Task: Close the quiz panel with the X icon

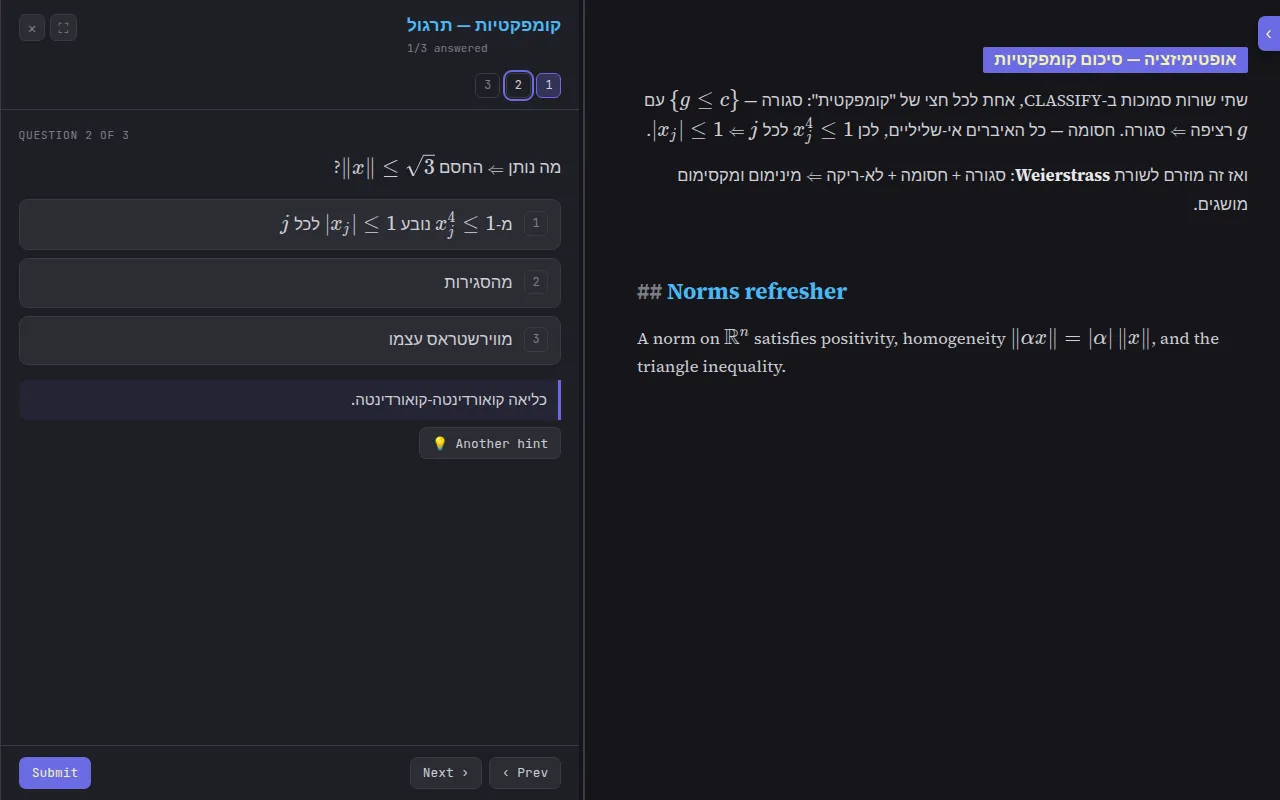Action: (x=32, y=28)
